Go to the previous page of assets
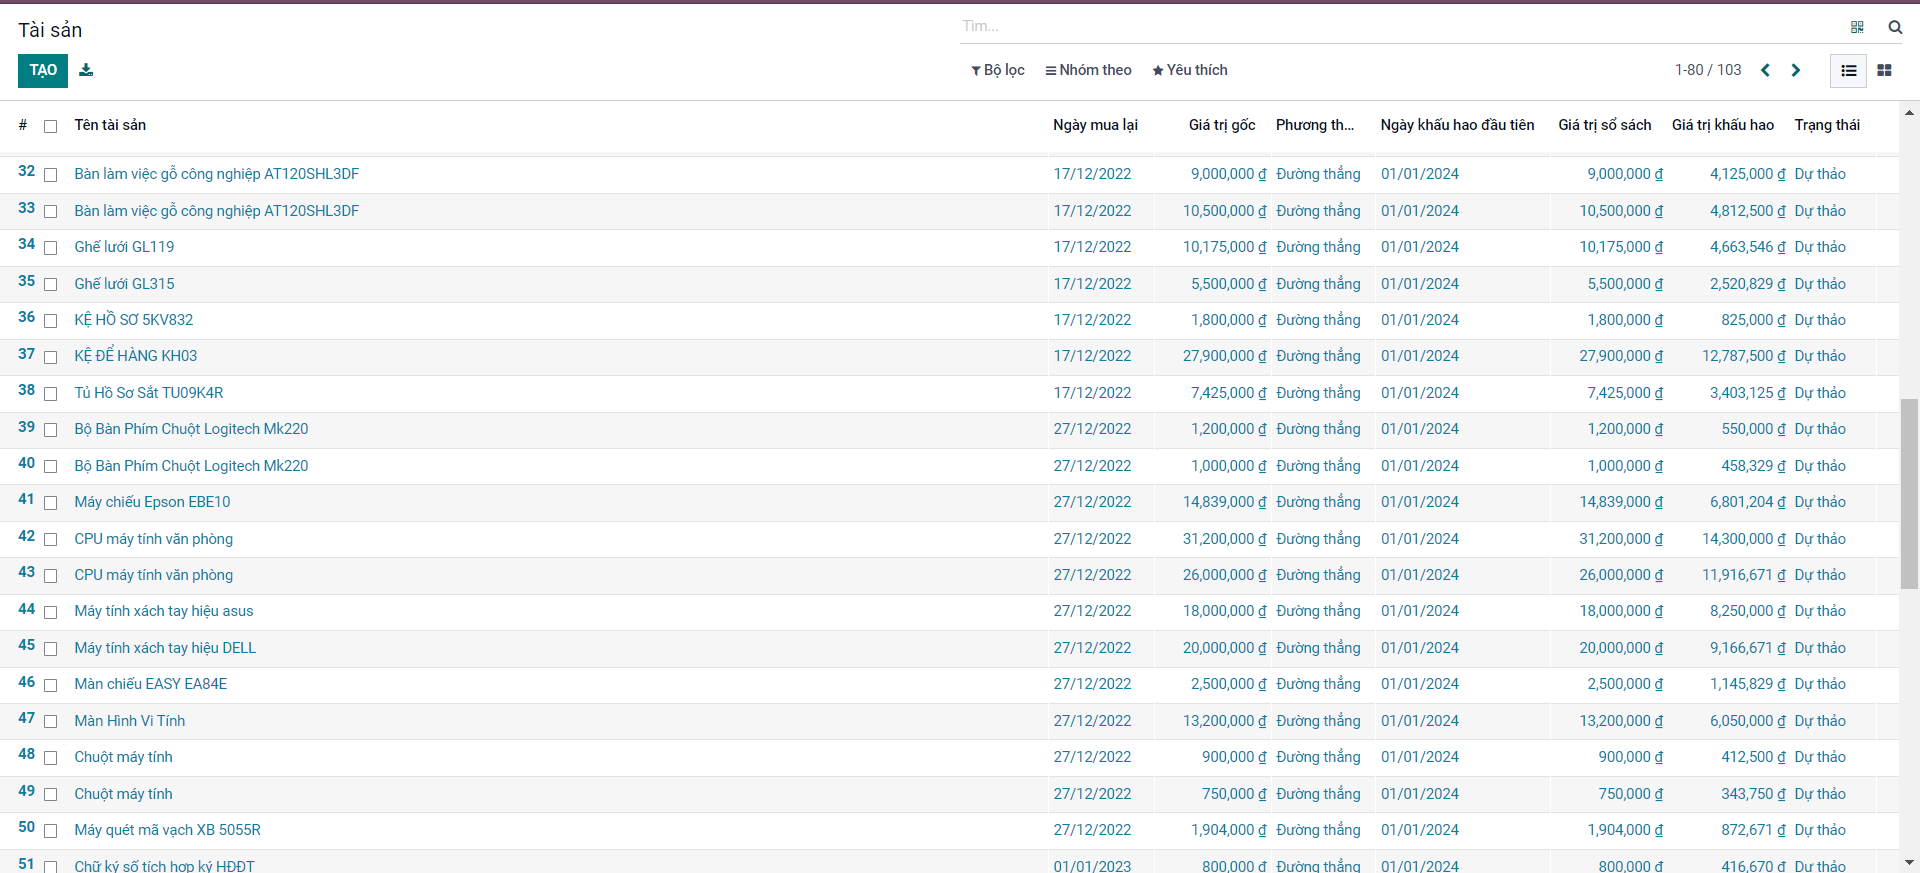Image resolution: width=1920 pixels, height=873 pixels. click(1765, 70)
